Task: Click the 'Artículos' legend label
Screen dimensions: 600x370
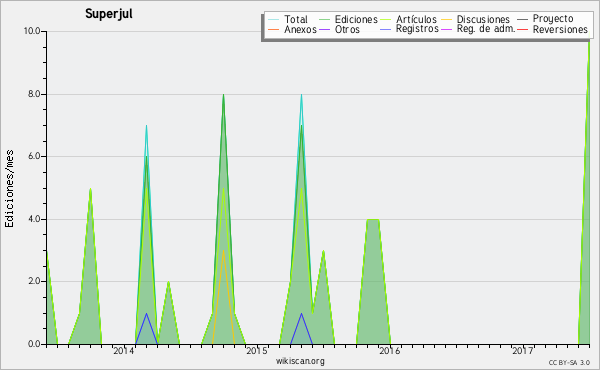Action: pos(416,19)
